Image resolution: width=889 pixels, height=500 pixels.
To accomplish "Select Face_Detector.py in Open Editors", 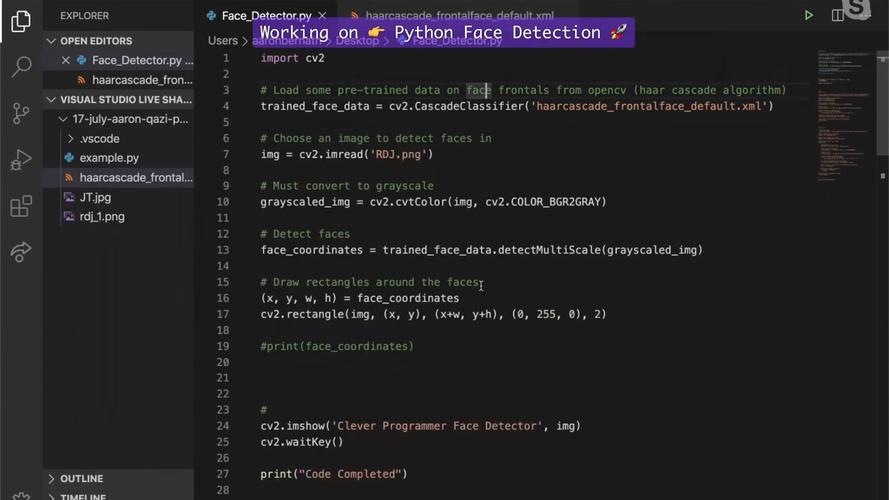I will coord(142,60).
